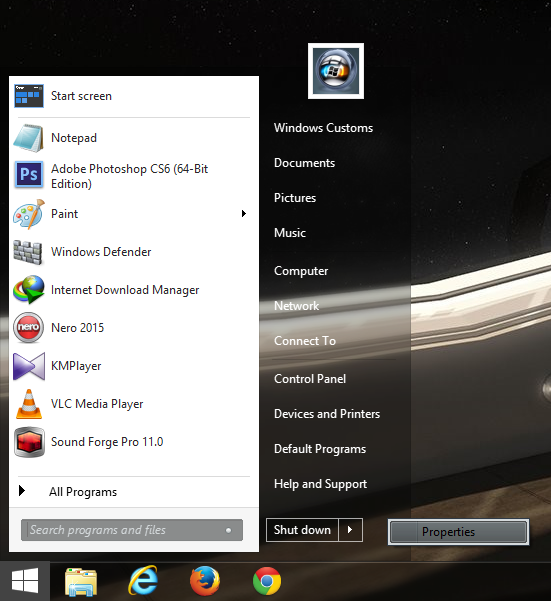Launch Google Chrome from the taskbar
The width and height of the screenshot is (551, 601).
pos(267,581)
